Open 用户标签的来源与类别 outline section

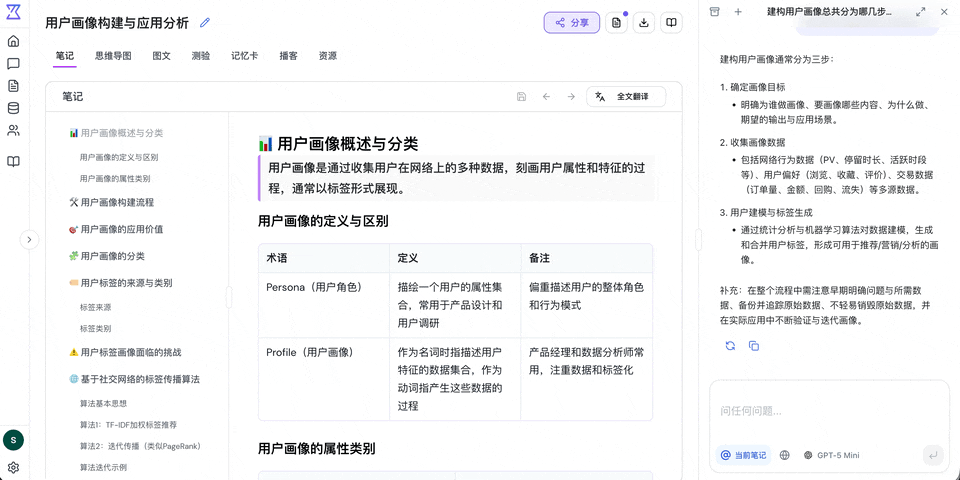coord(126,283)
